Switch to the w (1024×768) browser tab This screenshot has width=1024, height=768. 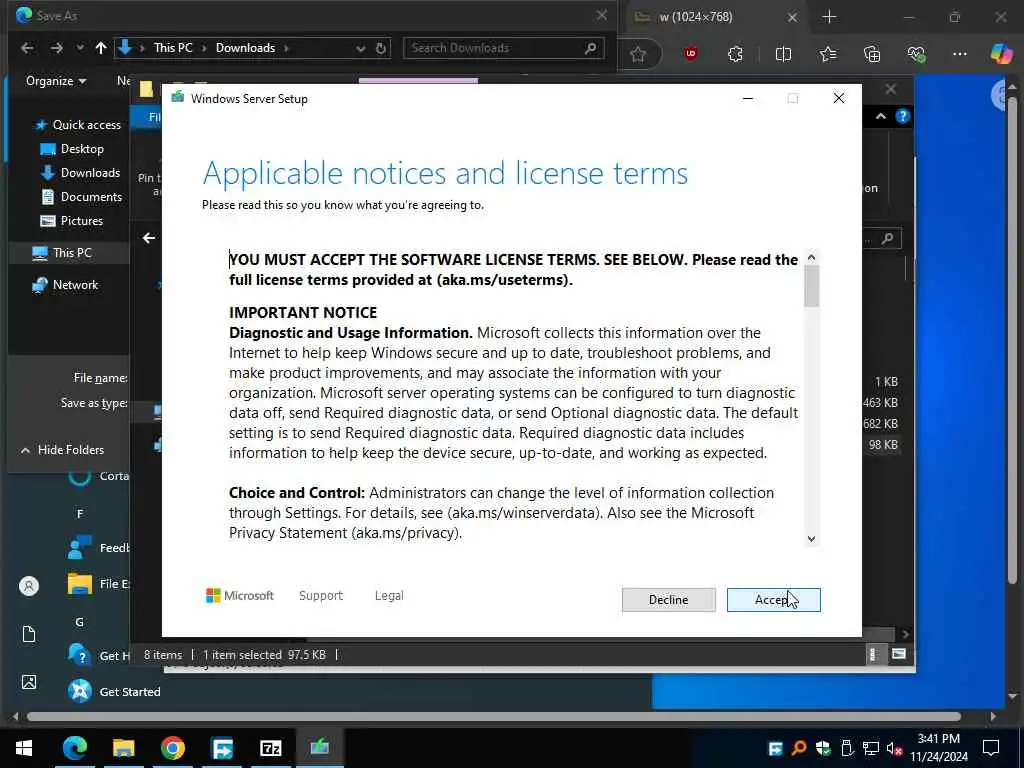(715, 17)
